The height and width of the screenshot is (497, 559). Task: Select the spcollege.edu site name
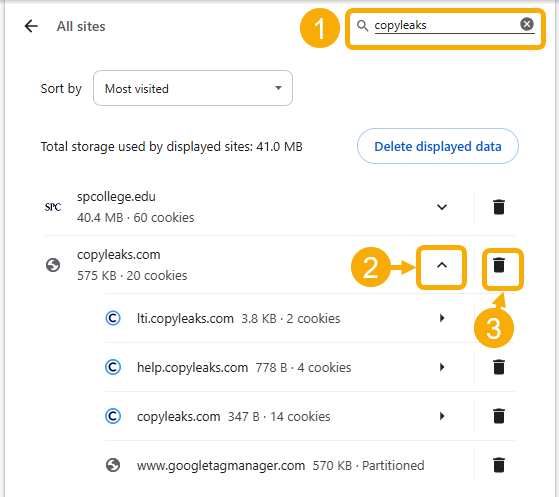(116, 197)
